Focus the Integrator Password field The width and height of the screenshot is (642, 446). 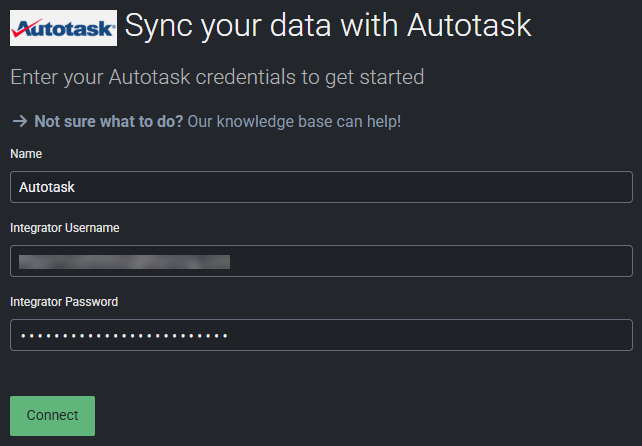pyautogui.click(x=321, y=335)
